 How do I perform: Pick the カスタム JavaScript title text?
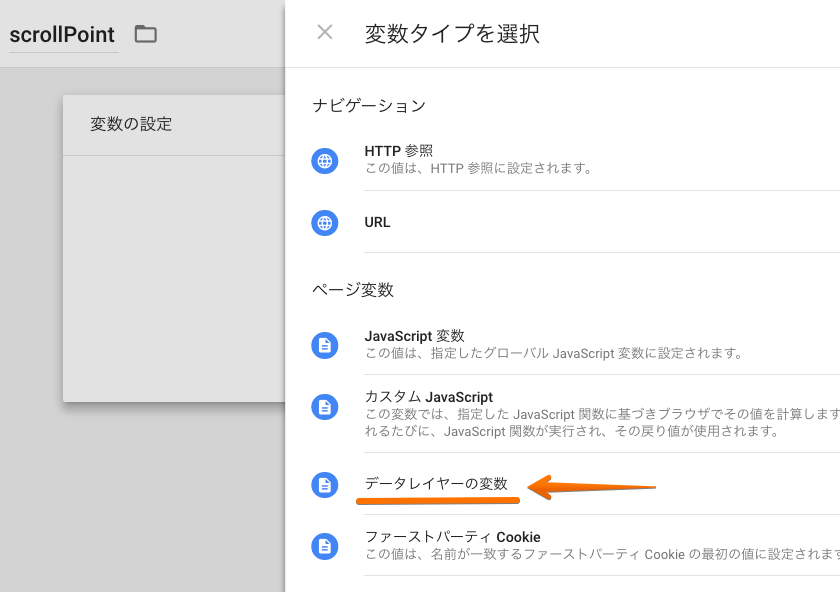(x=428, y=397)
